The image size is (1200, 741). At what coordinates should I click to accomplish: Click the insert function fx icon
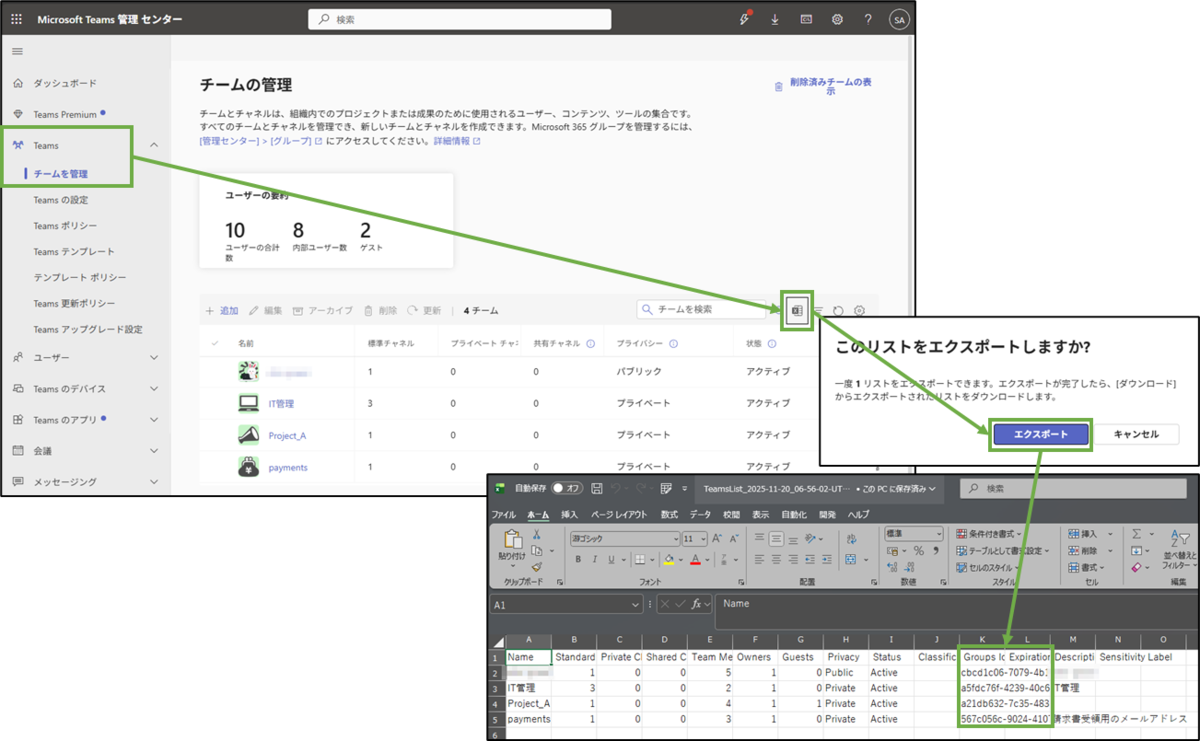(x=699, y=604)
